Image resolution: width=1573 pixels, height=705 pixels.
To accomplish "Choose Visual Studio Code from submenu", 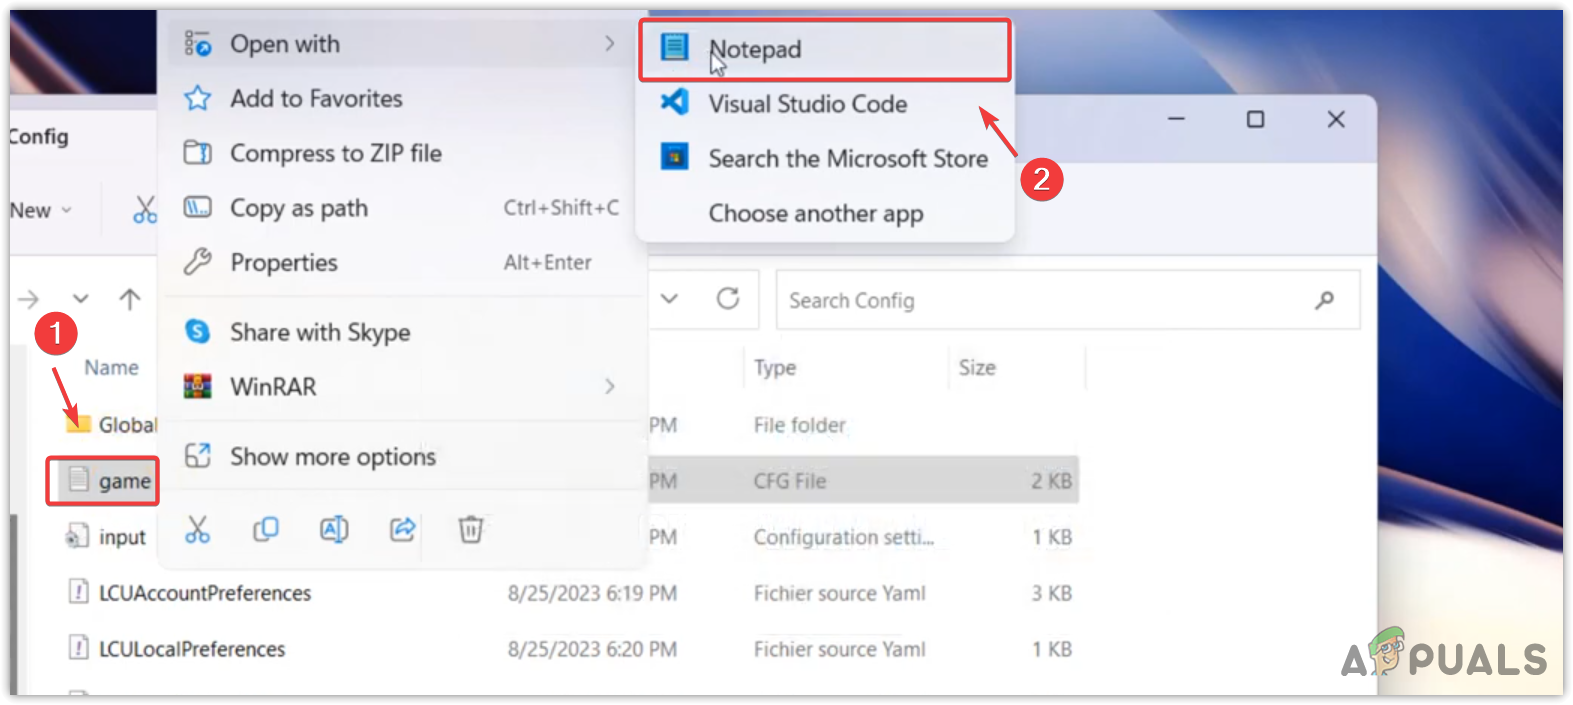I will coord(825,104).
